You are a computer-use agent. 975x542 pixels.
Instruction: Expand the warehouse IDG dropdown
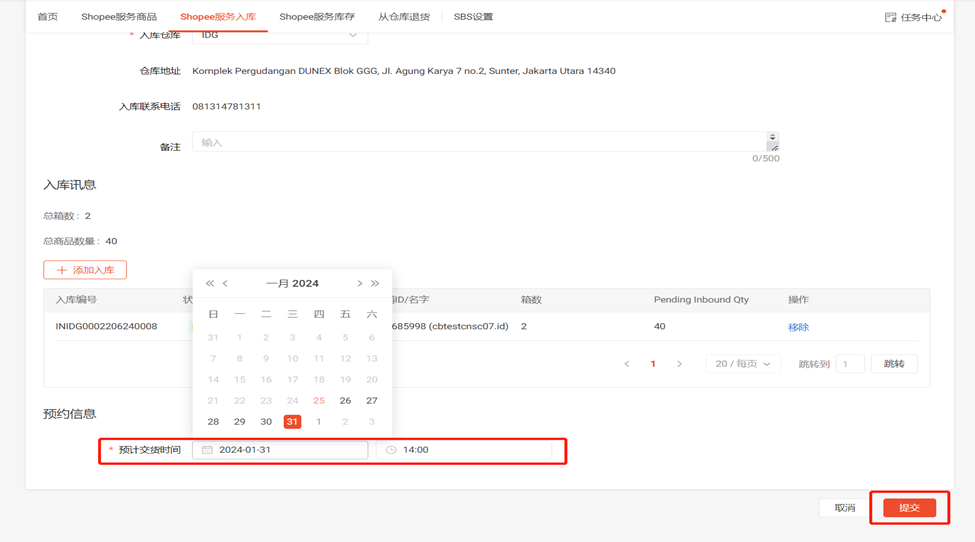pos(352,36)
